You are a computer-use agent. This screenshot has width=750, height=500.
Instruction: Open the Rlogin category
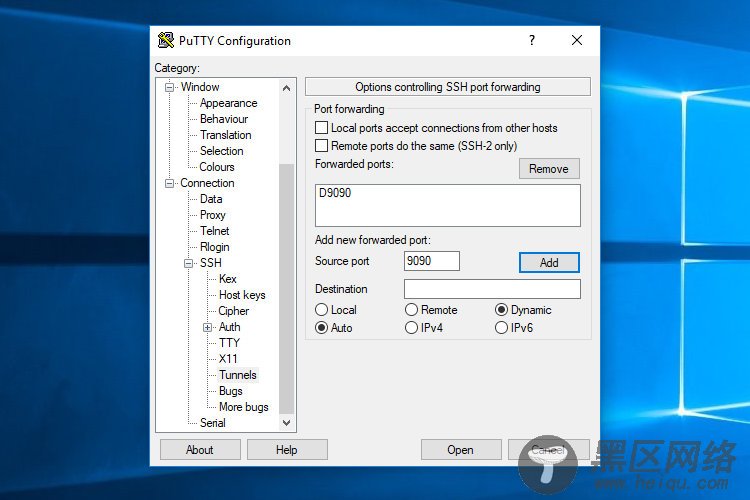(214, 247)
